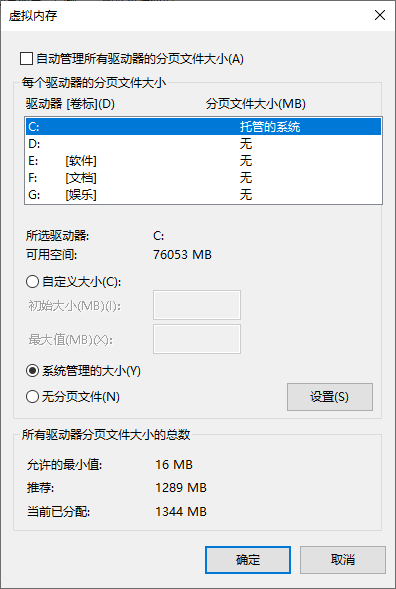Select drive G: labeled 娱乐

[x=203, y=195]
